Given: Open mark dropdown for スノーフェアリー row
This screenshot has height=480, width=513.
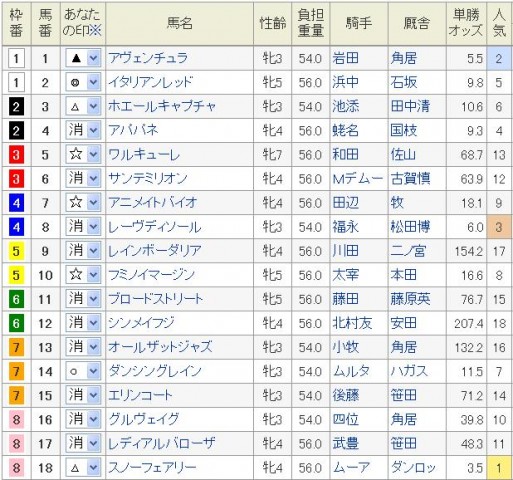Looking at the screenshot, I should click(83, 468).
